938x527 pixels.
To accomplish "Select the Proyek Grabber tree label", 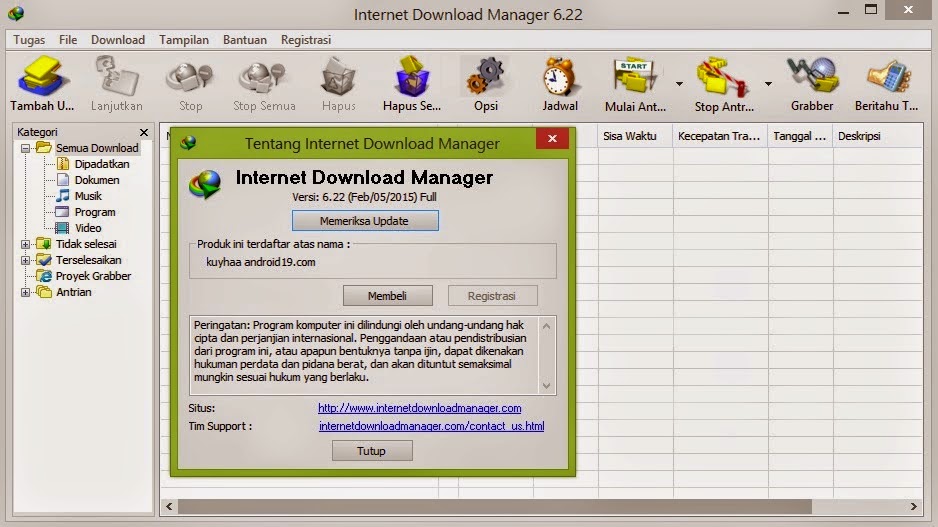I will [x=93, y=276].
